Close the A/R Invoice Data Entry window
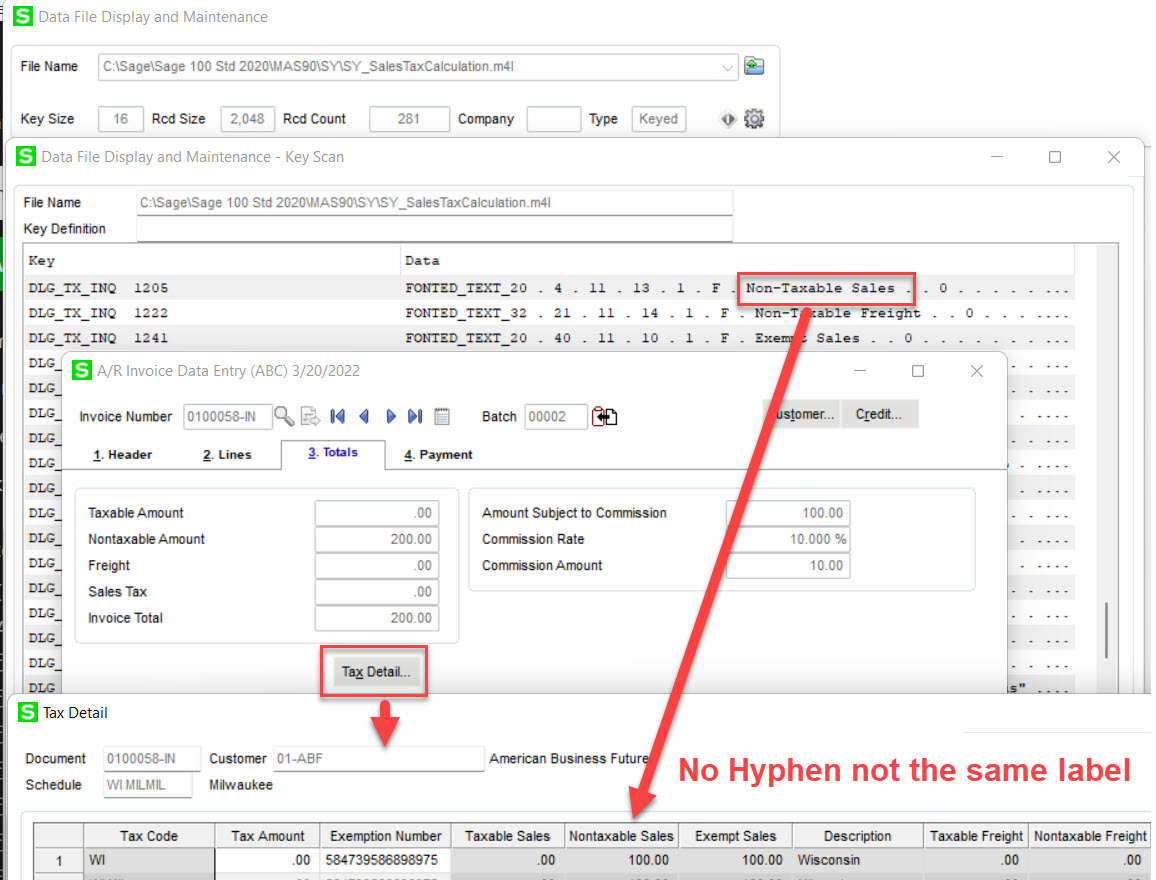This screenshot has height=880, width=1156. pyautogui.click(x=977, y=371)
